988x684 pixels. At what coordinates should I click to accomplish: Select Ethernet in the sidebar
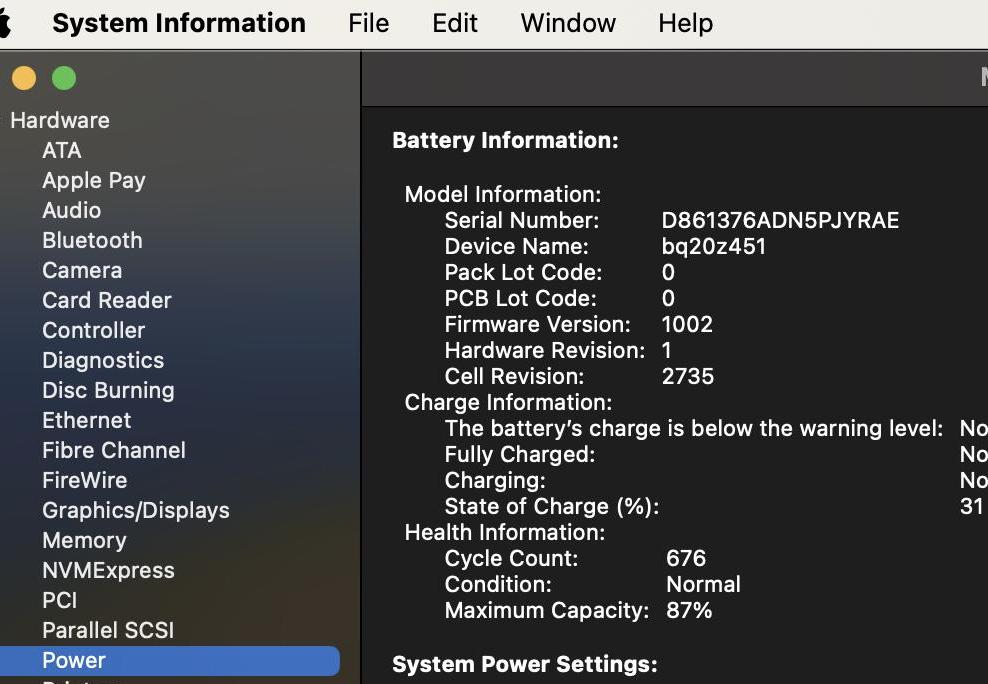86,420
